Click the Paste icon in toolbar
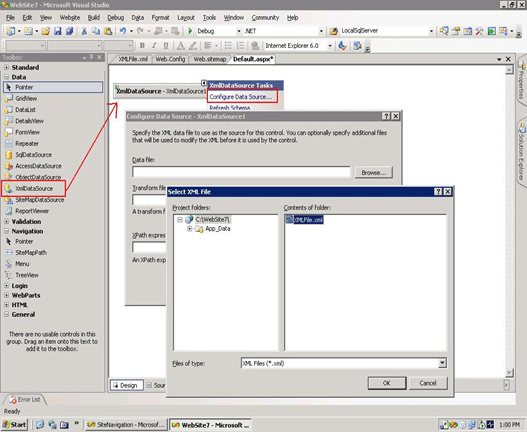Screen dimensions: 527x432 coord(108,31)
